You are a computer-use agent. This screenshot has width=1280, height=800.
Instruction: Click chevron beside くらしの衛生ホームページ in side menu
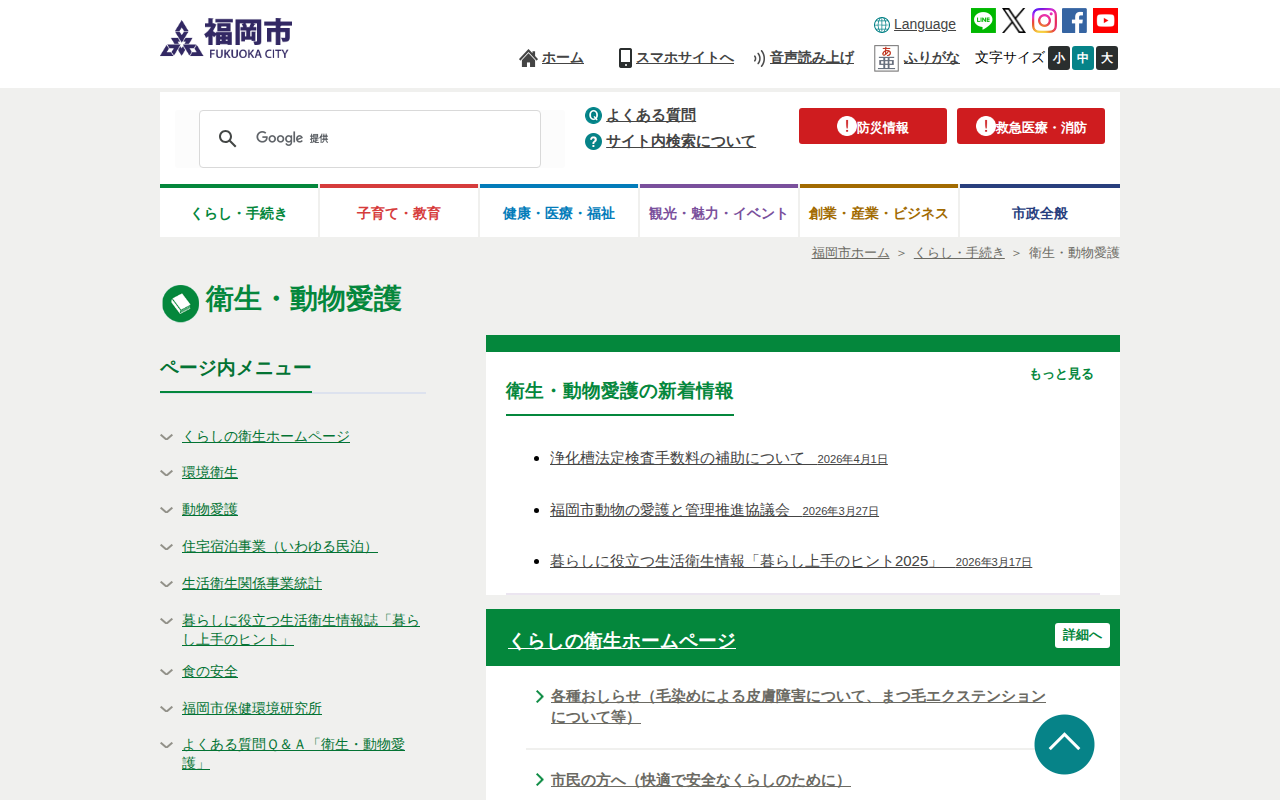[x=167, y=437]
